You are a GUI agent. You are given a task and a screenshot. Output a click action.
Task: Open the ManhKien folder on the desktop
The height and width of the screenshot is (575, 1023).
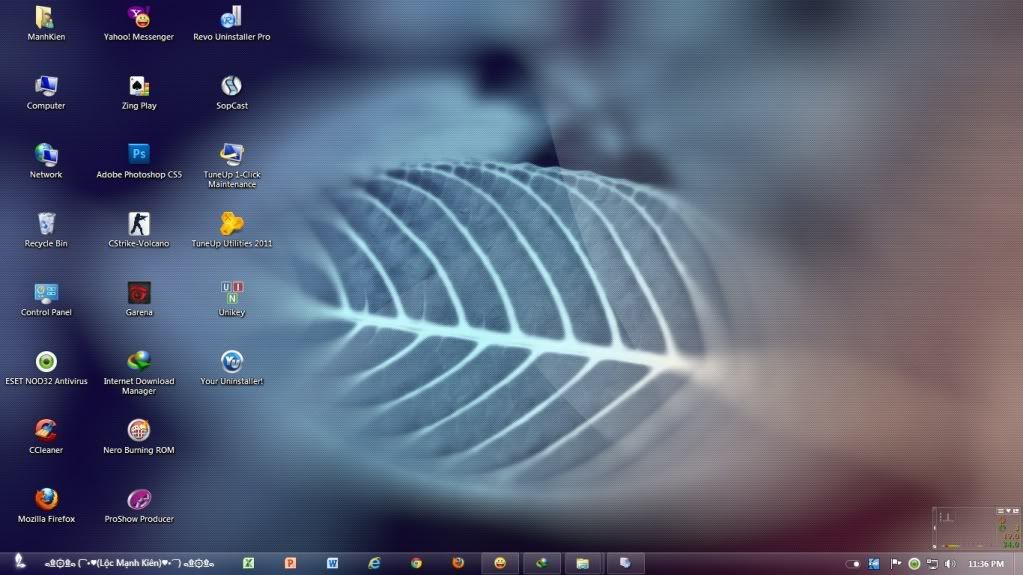(46, 23)
